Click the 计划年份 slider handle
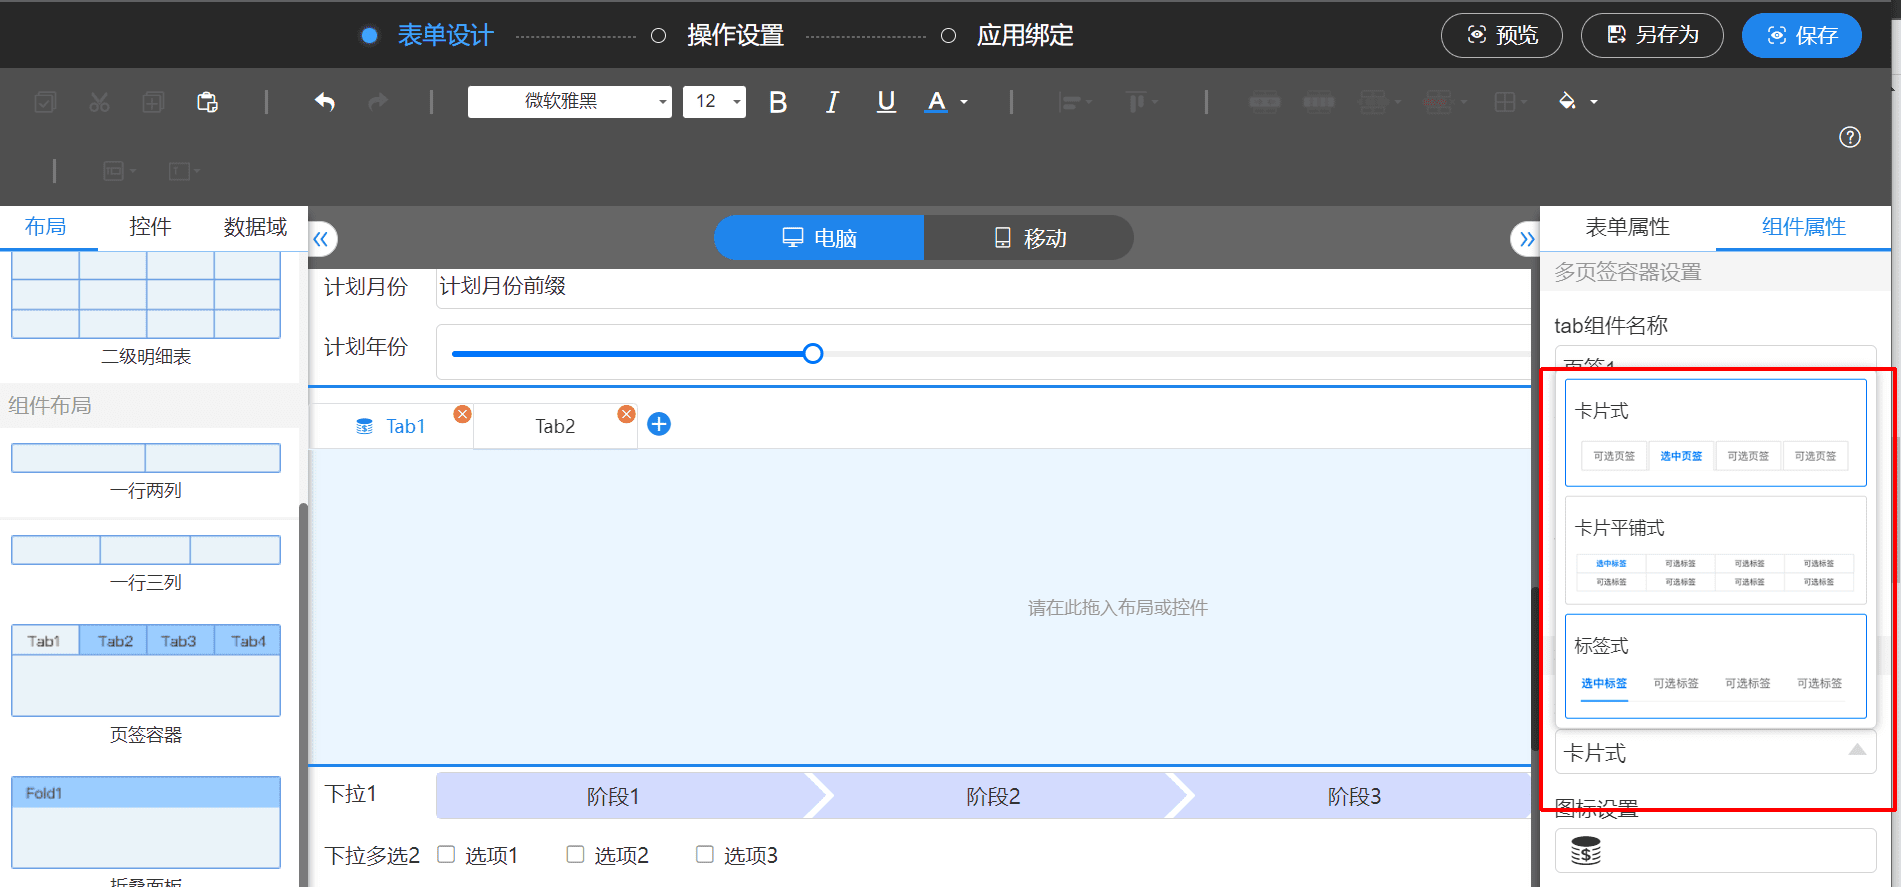The image size is (1901, 887). tap(813, 353)
